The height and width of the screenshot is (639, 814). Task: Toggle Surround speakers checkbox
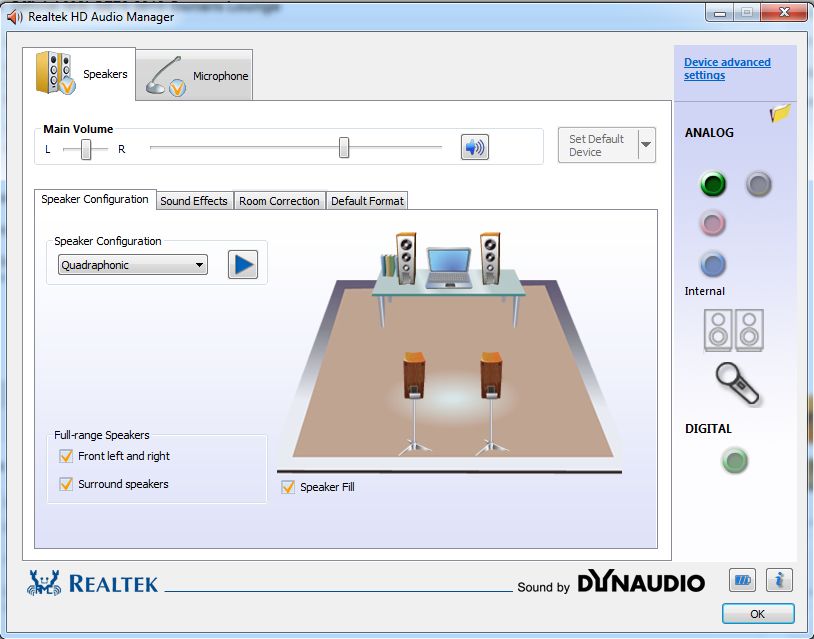tap(66, 484)
